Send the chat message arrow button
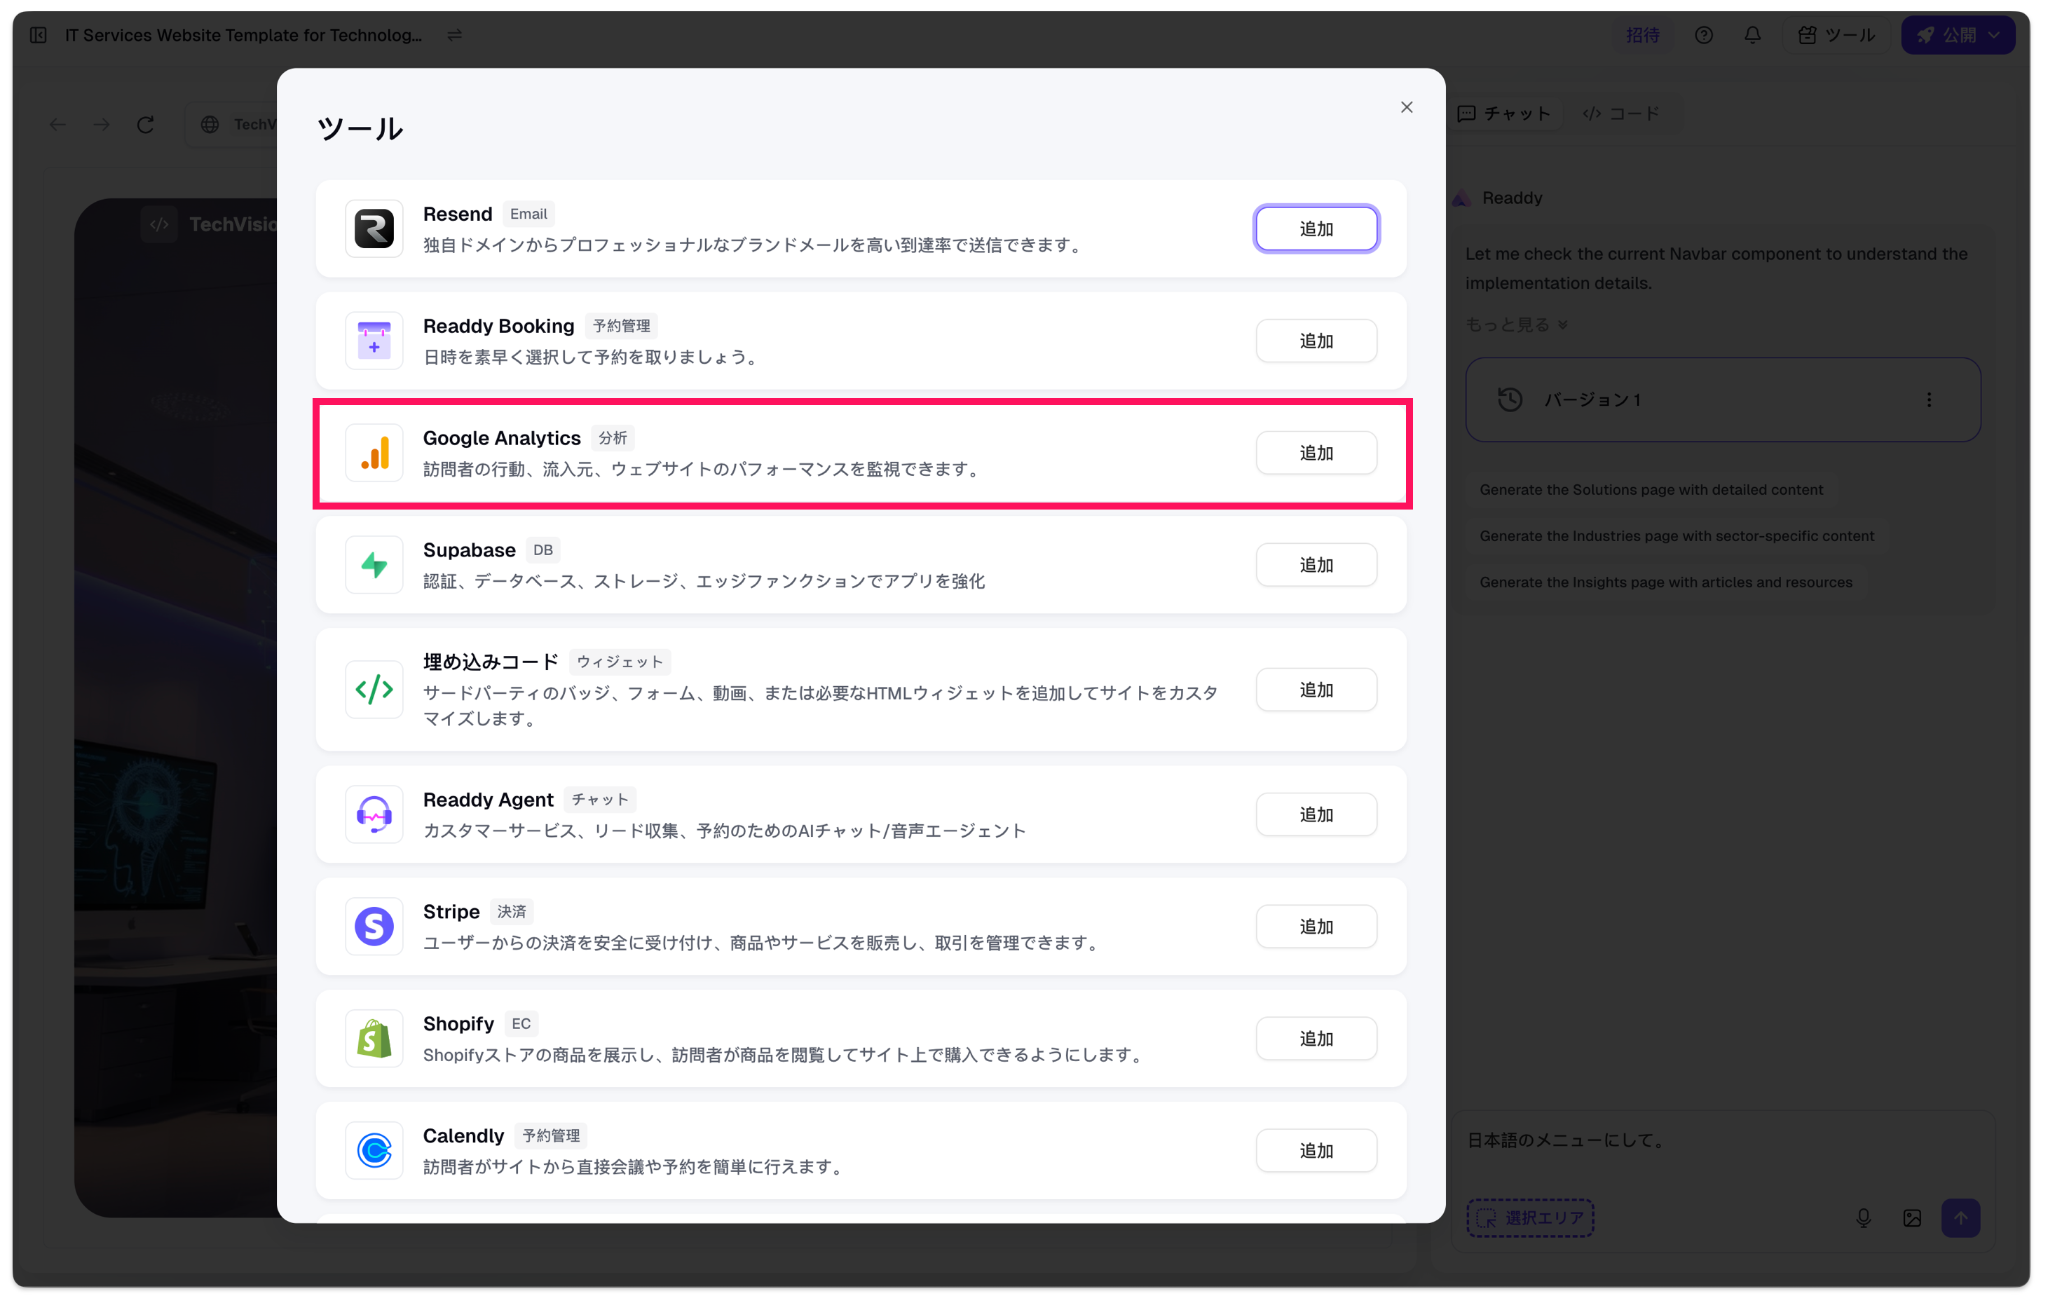2048x1305 pixels. click(x=1960, y=1218)
